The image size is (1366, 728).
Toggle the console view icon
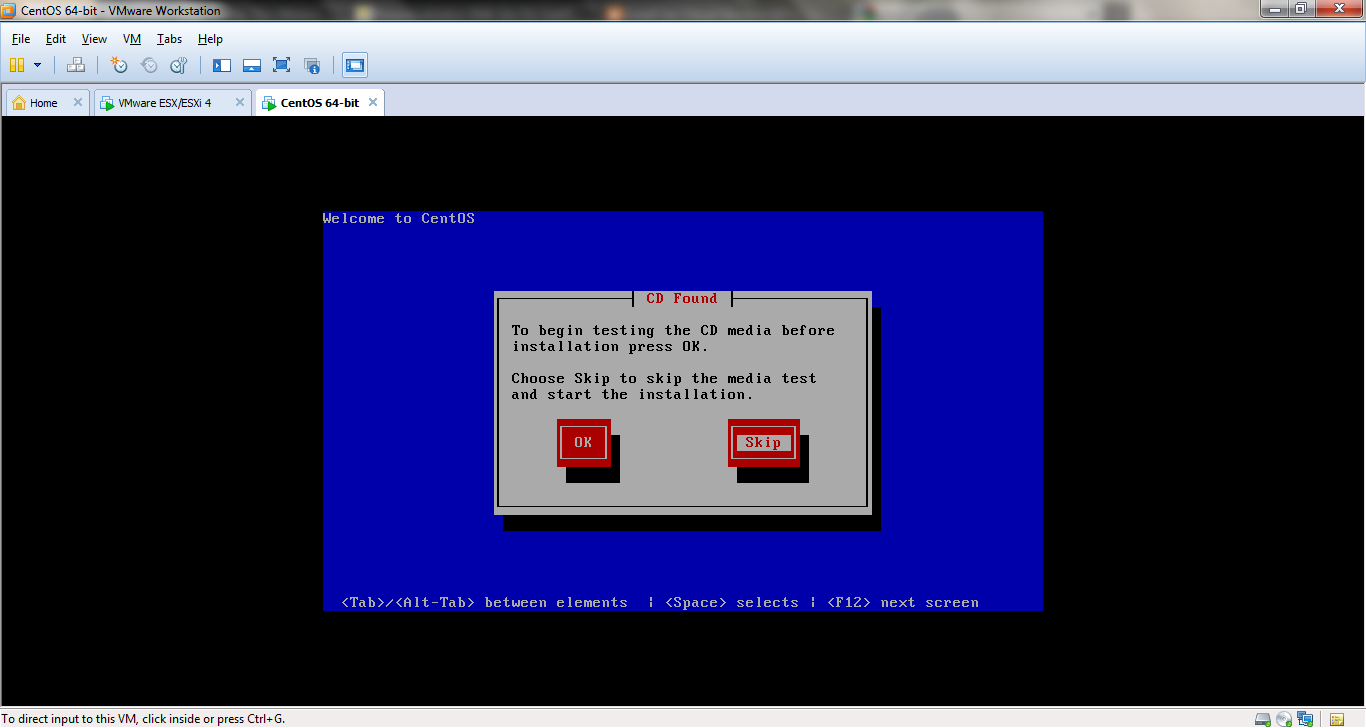[355, 65]
